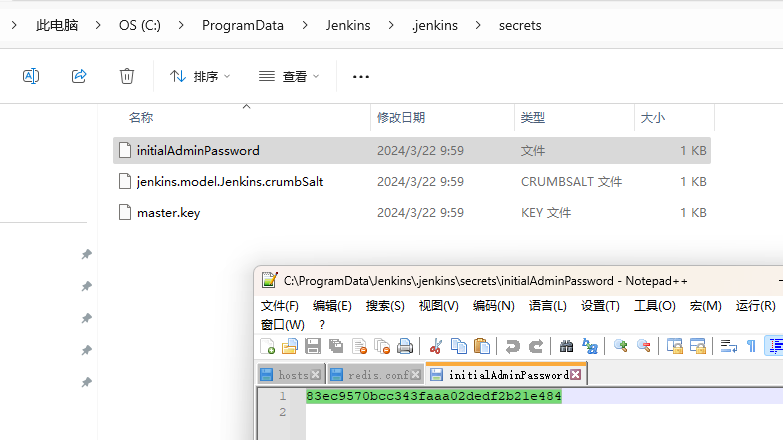Viewport: 783px width, 440px height.
Task: Click the Undo arrow icon
Action: [x=512, y=346]
